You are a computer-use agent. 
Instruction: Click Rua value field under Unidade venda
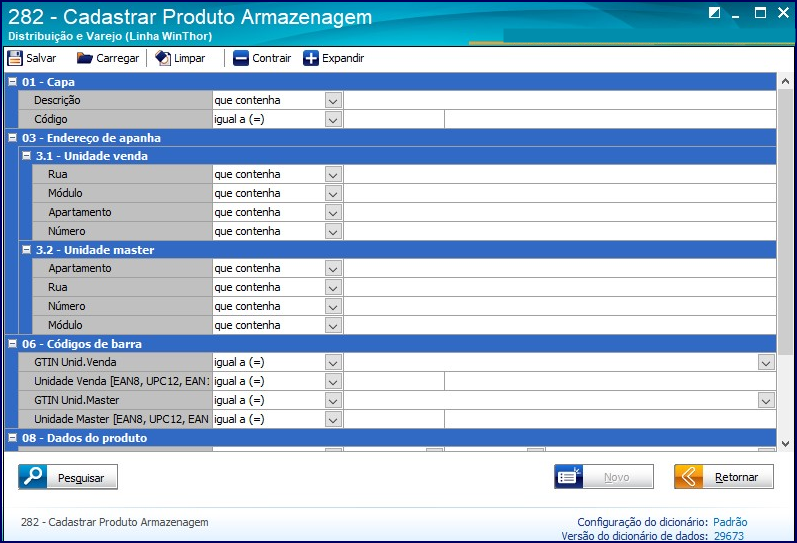pyautogui.click(x=560, y=174)
